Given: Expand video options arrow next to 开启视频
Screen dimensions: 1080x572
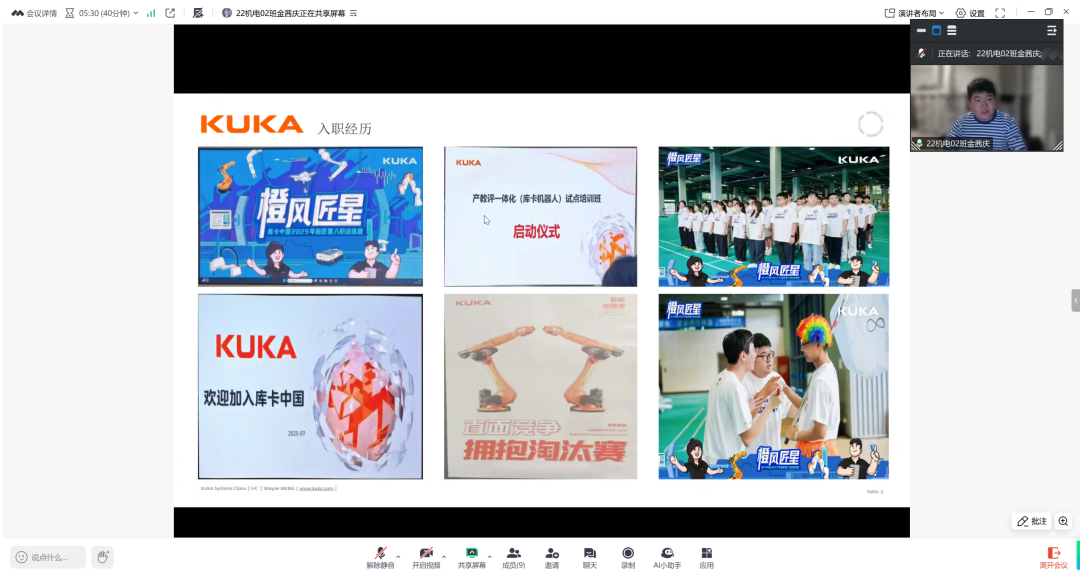Looking at the screenshot, I should coord(444,556).
